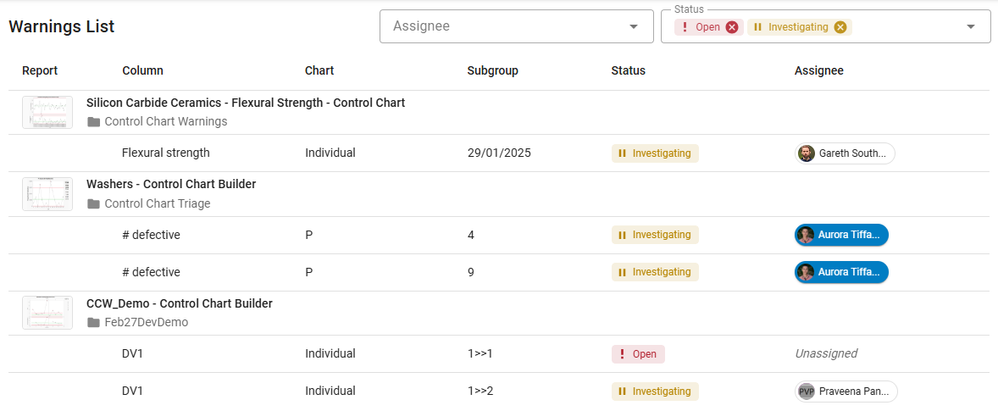Sort by the Subgroup column header
This screenshot has height=406, width=998.
tap(492, 71)
